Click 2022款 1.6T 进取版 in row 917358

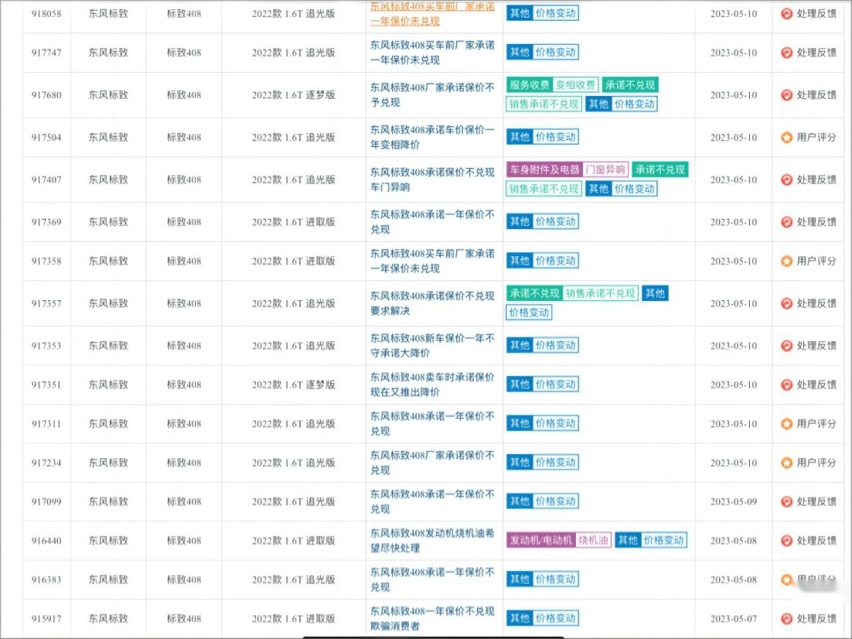point(293,261)
